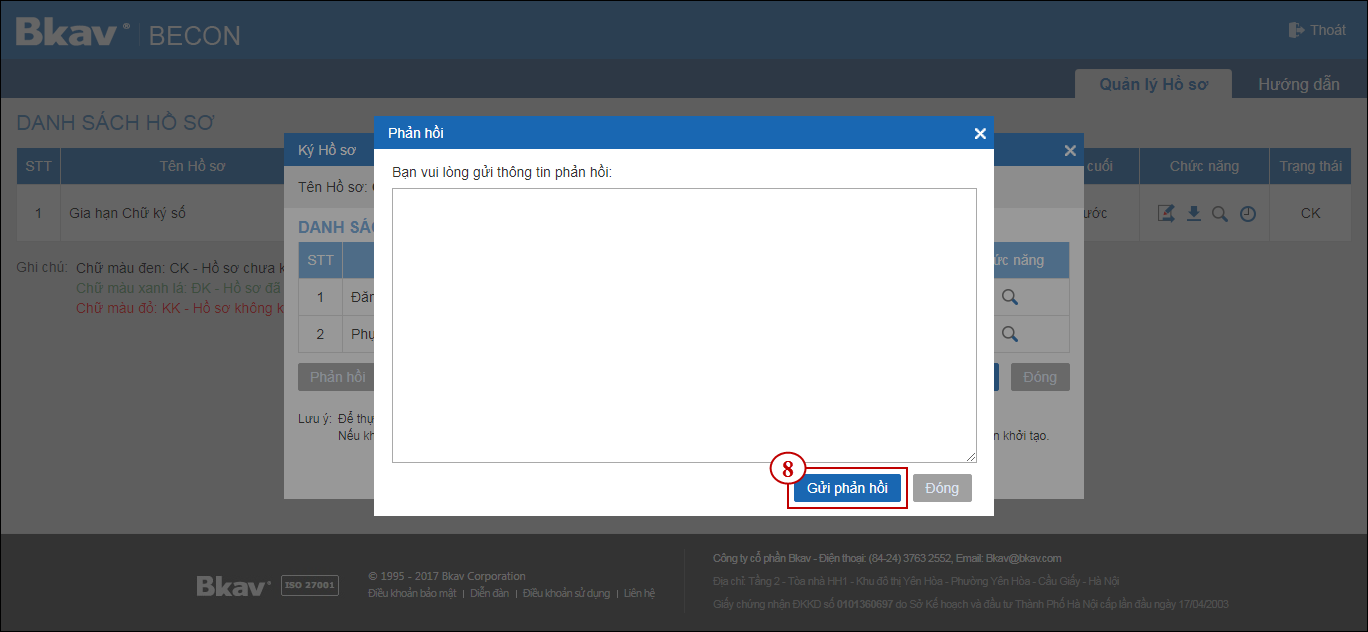The image size is (1368, 632).
Task: Click the magnifier icon in document row 2
Action: pos(1010,334)
